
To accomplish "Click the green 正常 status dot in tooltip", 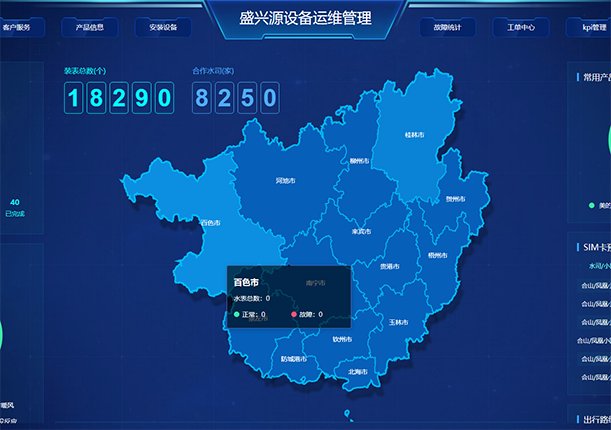I will (236, 314).
